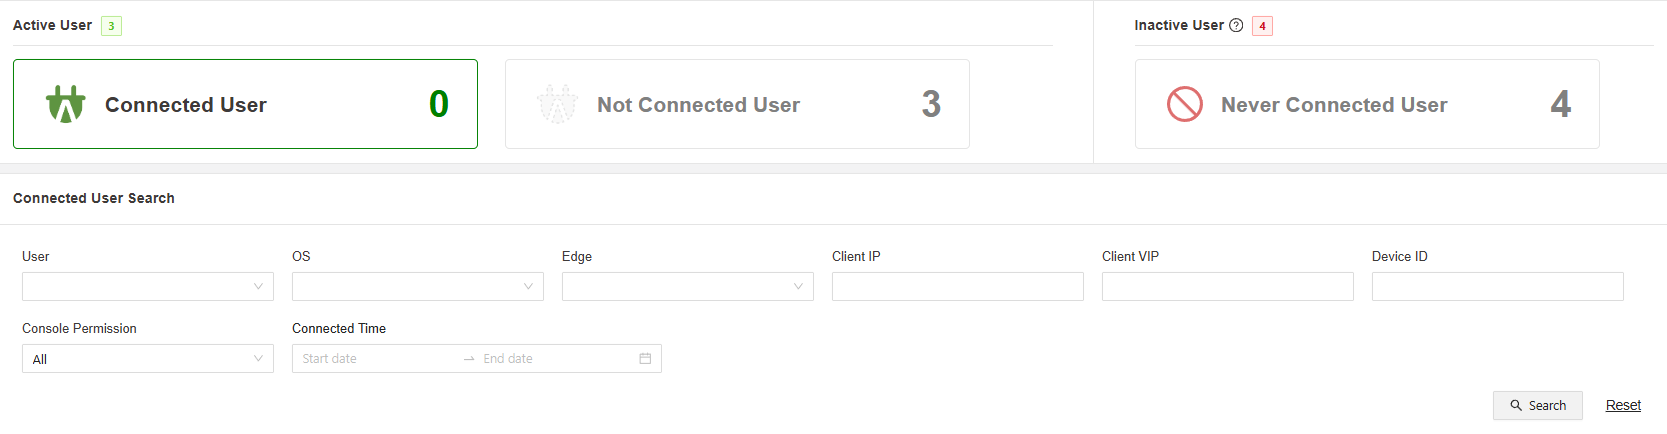Click the Active User count badge

pos(111,26)
